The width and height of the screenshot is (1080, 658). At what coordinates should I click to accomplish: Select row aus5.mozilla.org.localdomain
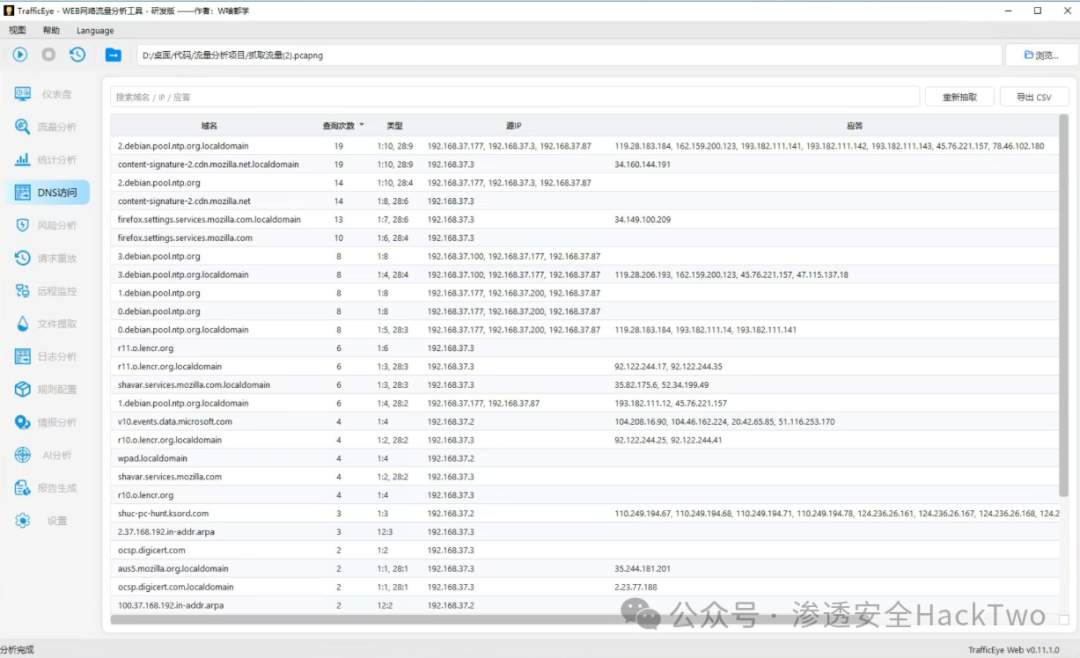585,568
